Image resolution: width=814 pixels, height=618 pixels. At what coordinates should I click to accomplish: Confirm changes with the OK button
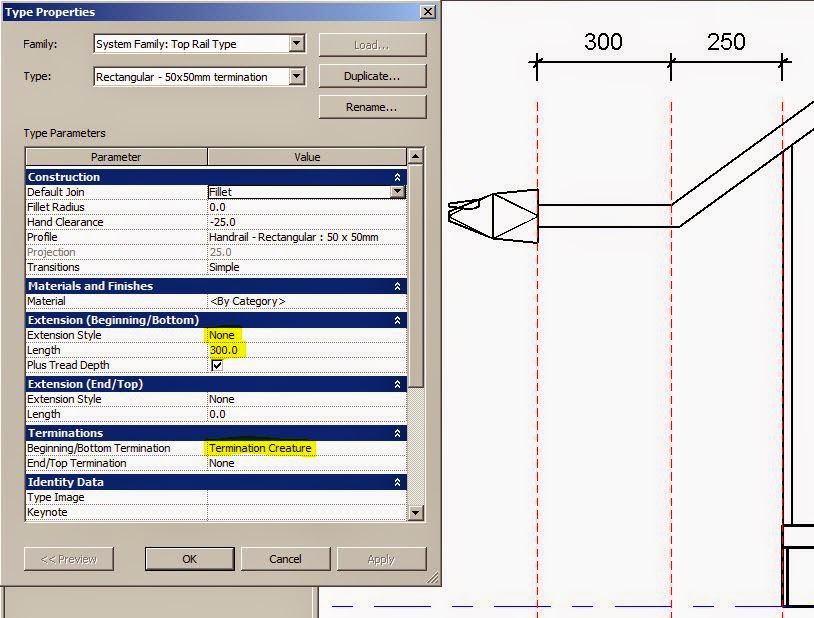pos(189,559)
